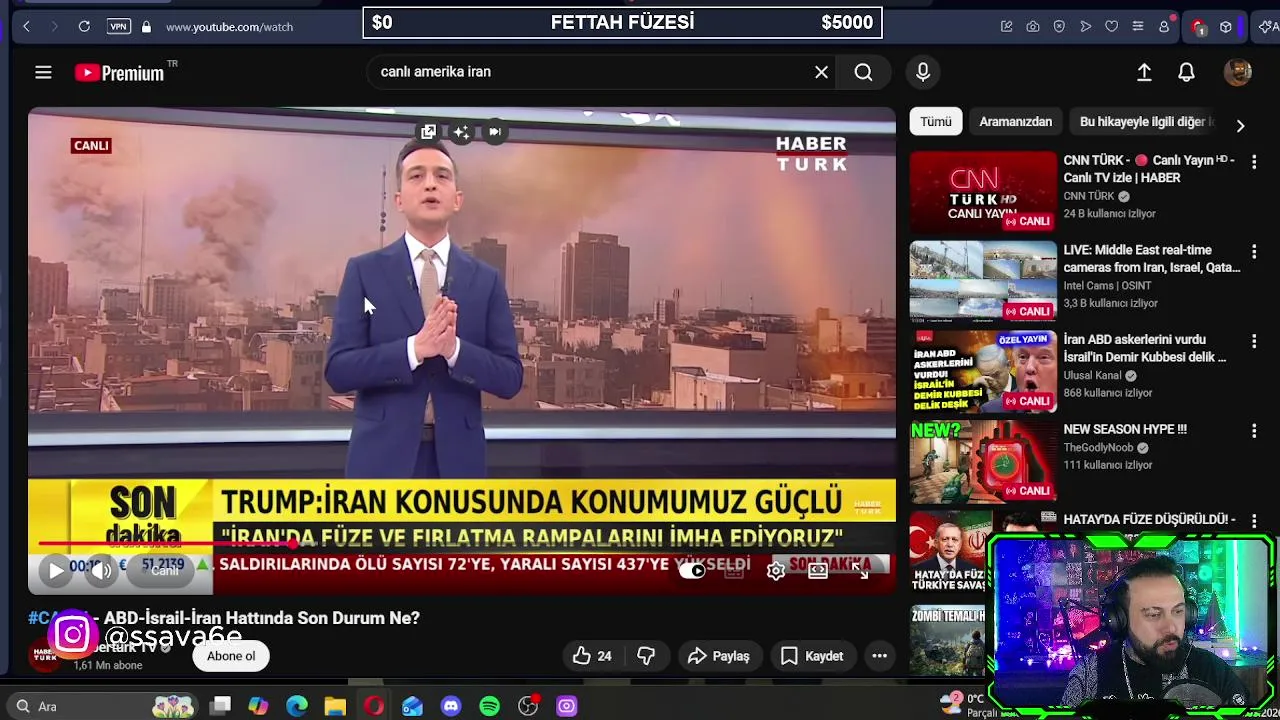The height and width of the screenshot is (720, 1280).
Task: Dislike the video
Action: (x=646, y=656)
